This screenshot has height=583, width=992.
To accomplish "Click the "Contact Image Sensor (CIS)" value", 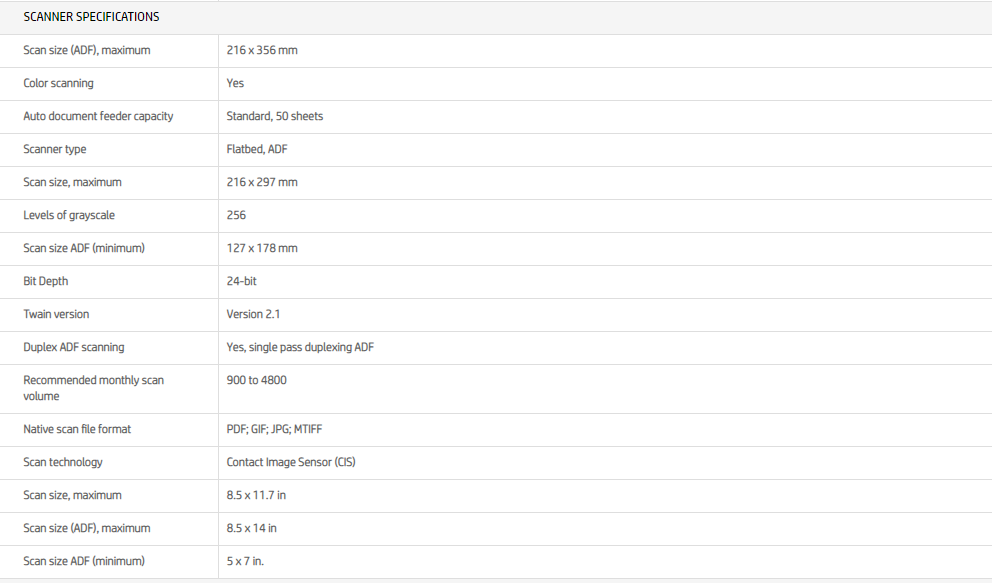I will tap(291, 462).
